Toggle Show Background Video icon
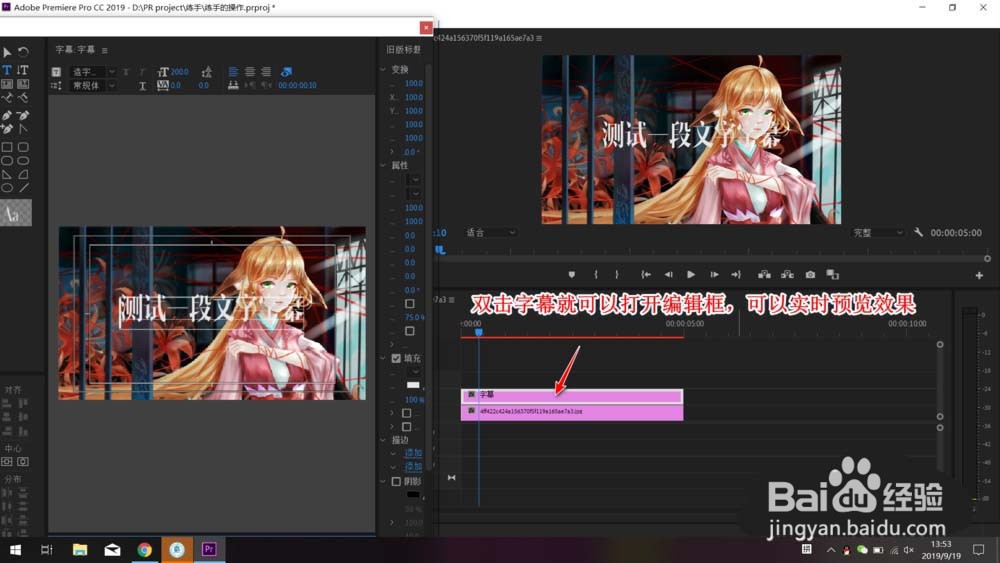 point(286,72)
